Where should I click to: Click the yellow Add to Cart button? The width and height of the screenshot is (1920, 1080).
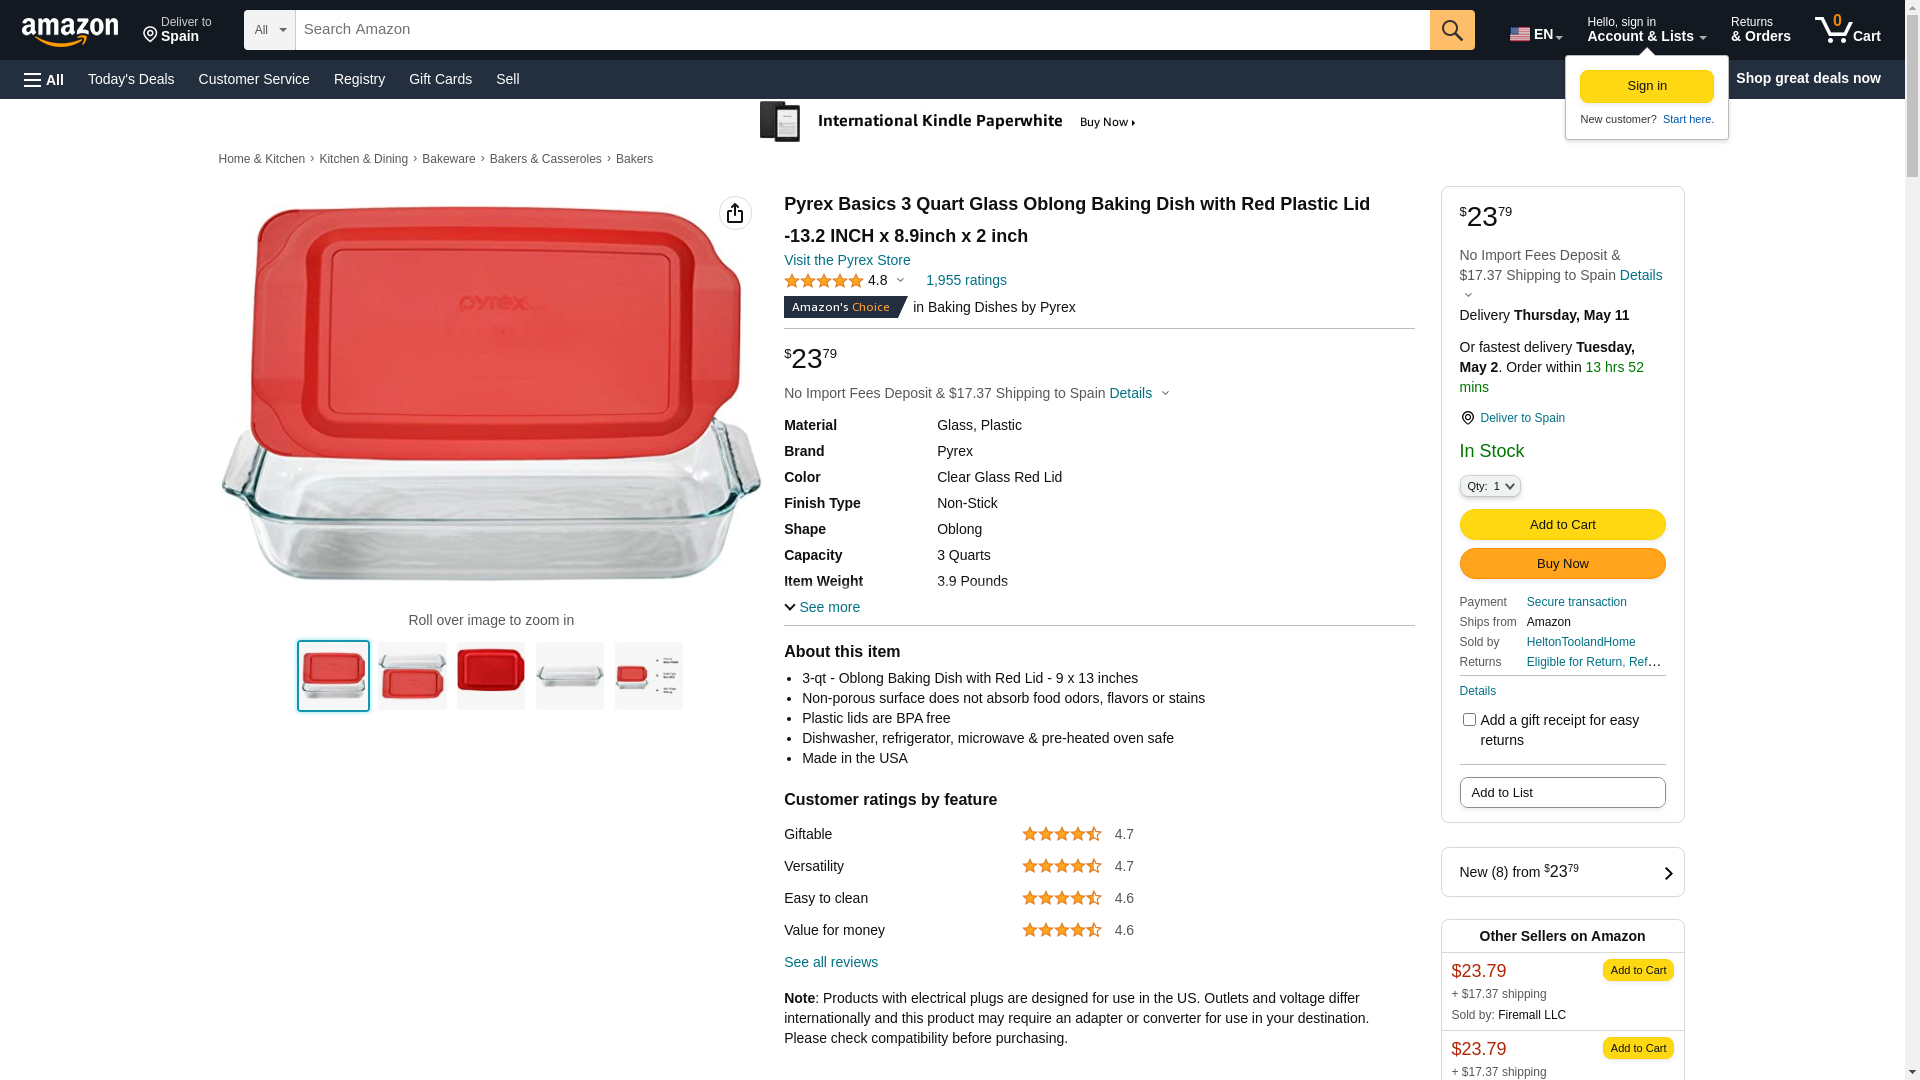click(1562, 525)
